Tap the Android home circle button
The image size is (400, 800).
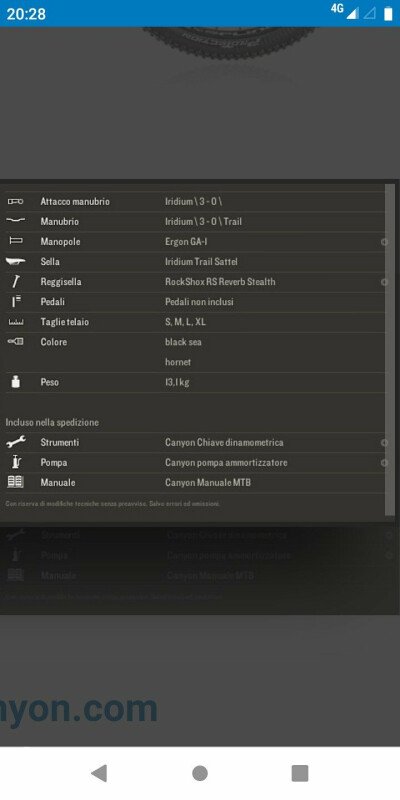pos(200,773)
